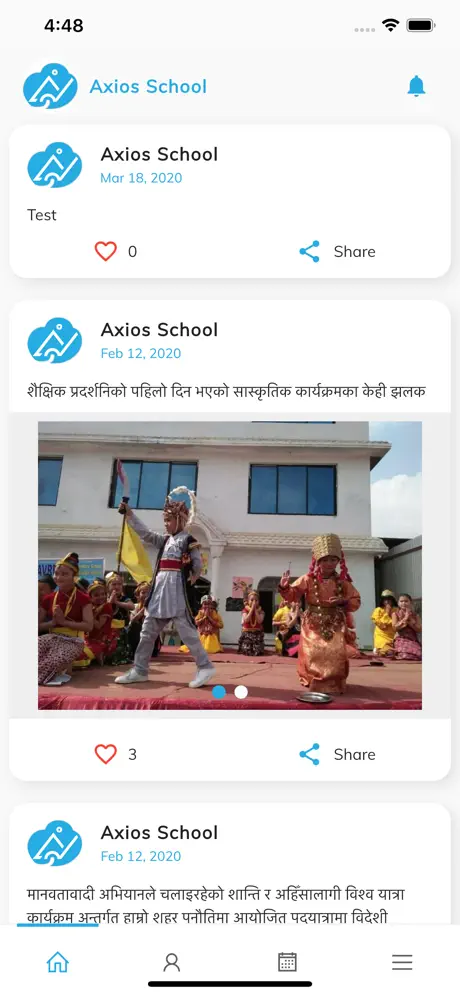This screenshot has width=460, height=996.
Task: Like the cultural program photo post
Action: click(x=105, y=754)
